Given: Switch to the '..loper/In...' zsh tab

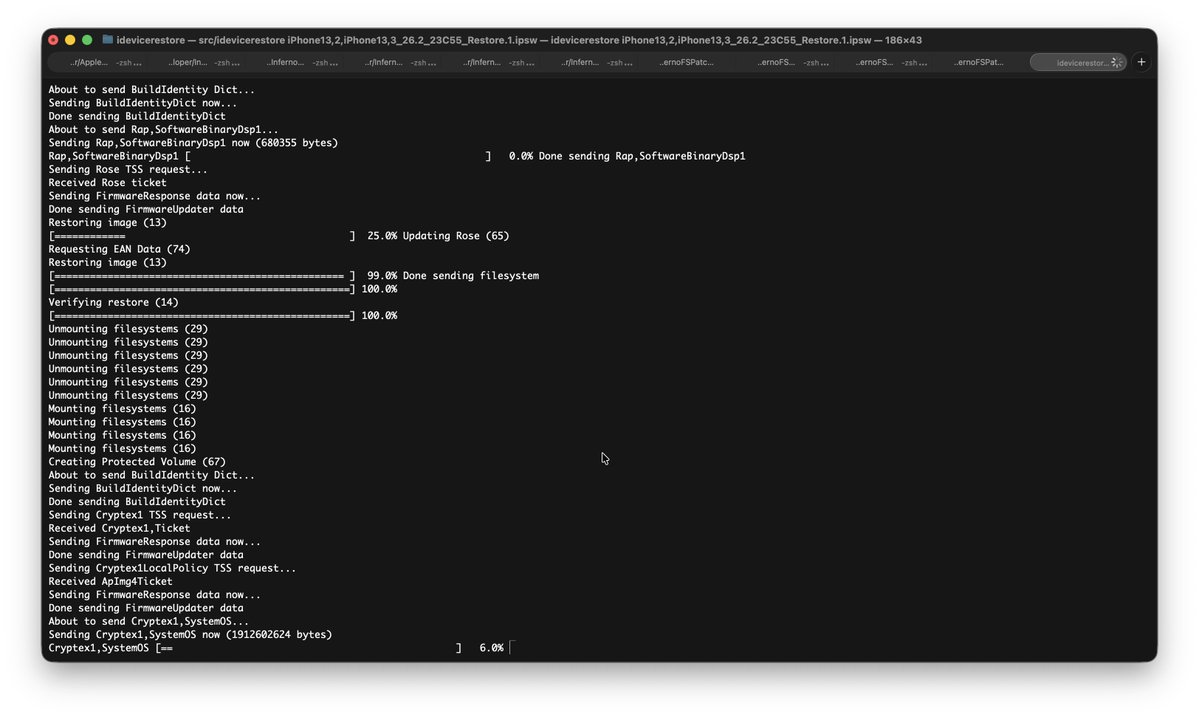Looking at the screenshot, I should 203,63.
